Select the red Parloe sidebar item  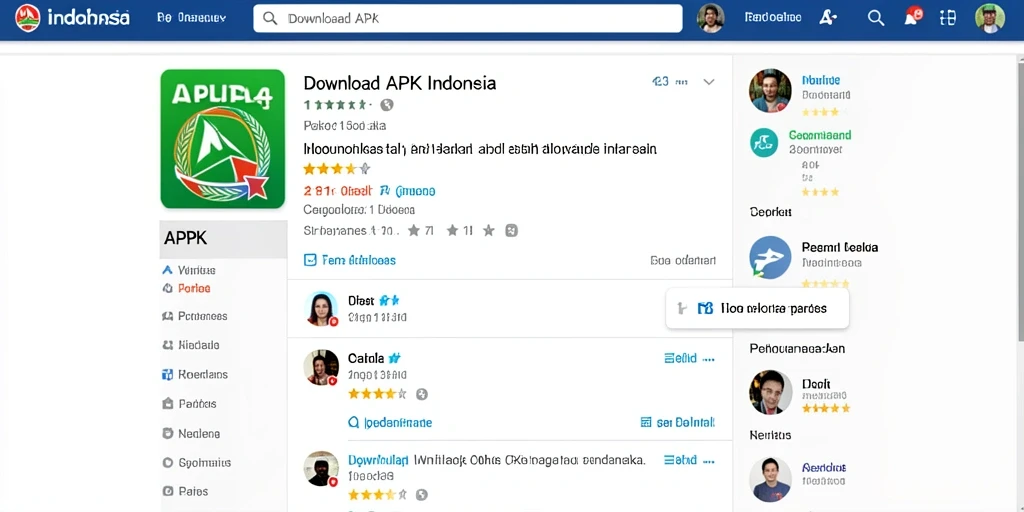(x=186, y=288)
